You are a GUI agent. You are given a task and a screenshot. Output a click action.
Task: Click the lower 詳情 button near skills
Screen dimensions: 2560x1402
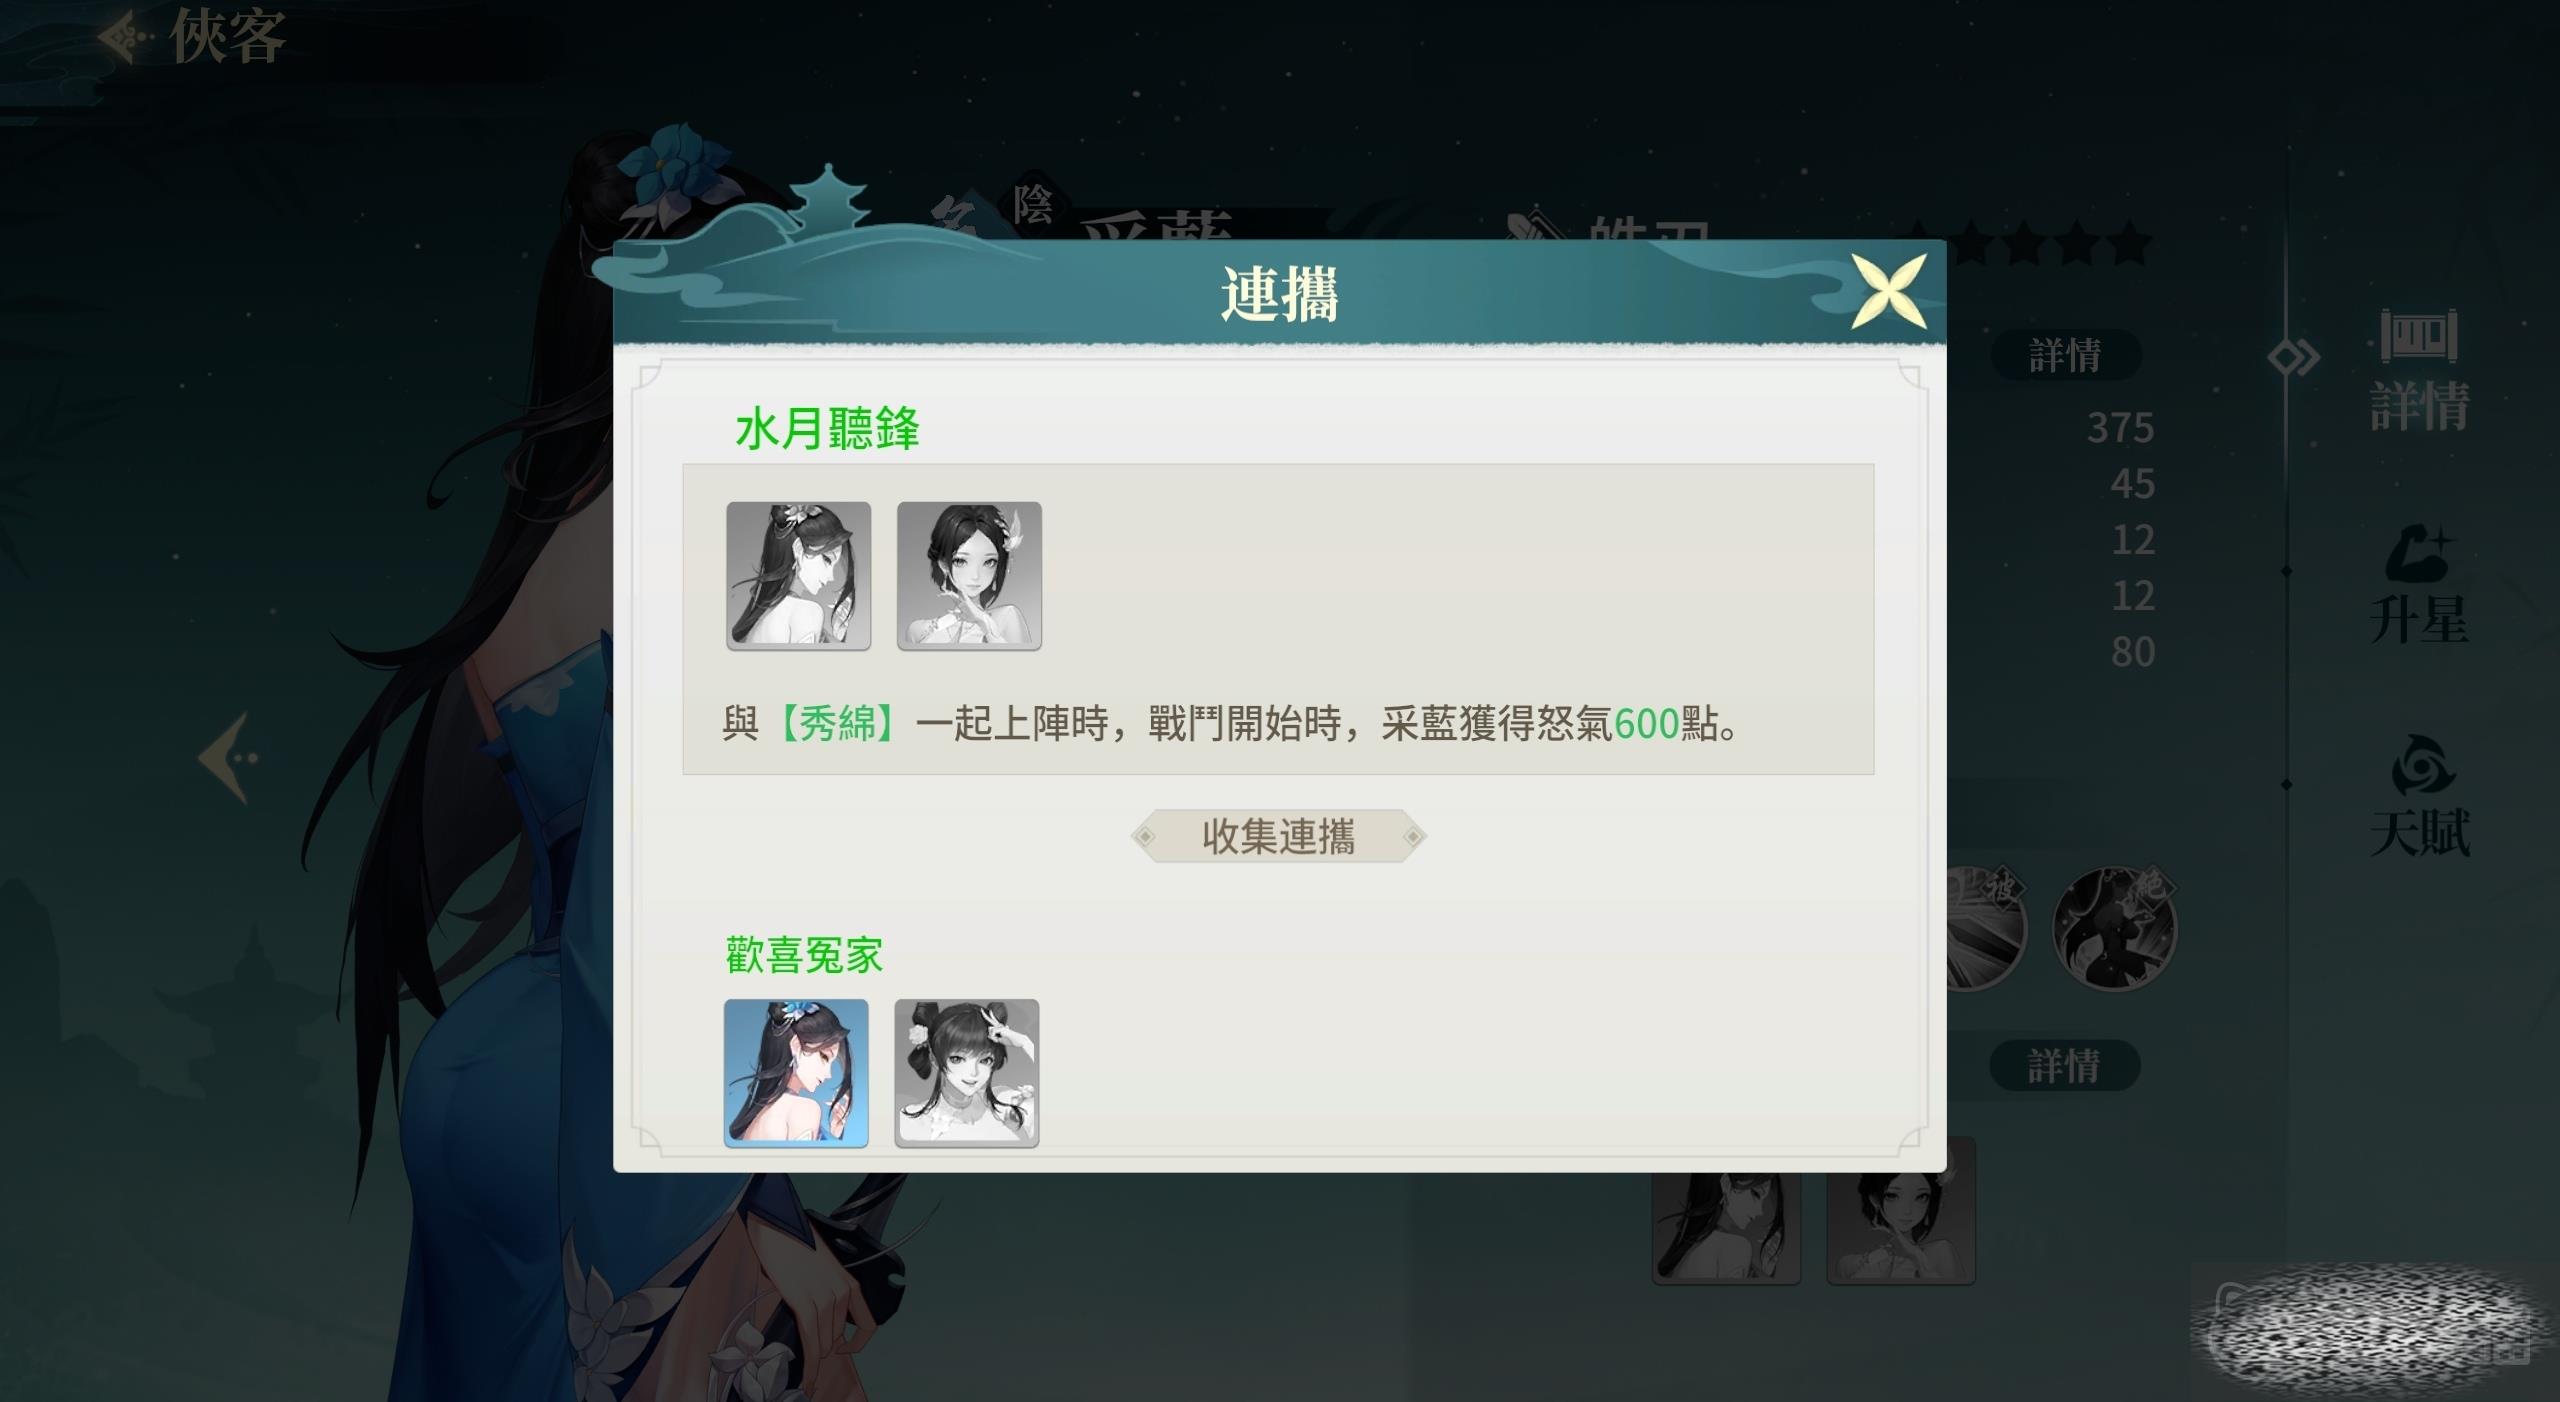point(2064,1066)
